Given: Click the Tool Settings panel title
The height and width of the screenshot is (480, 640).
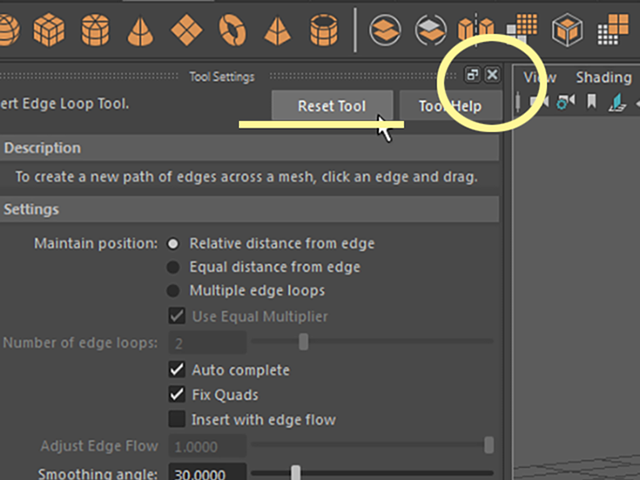Looking at the screenshot, I should pos(222,76).
